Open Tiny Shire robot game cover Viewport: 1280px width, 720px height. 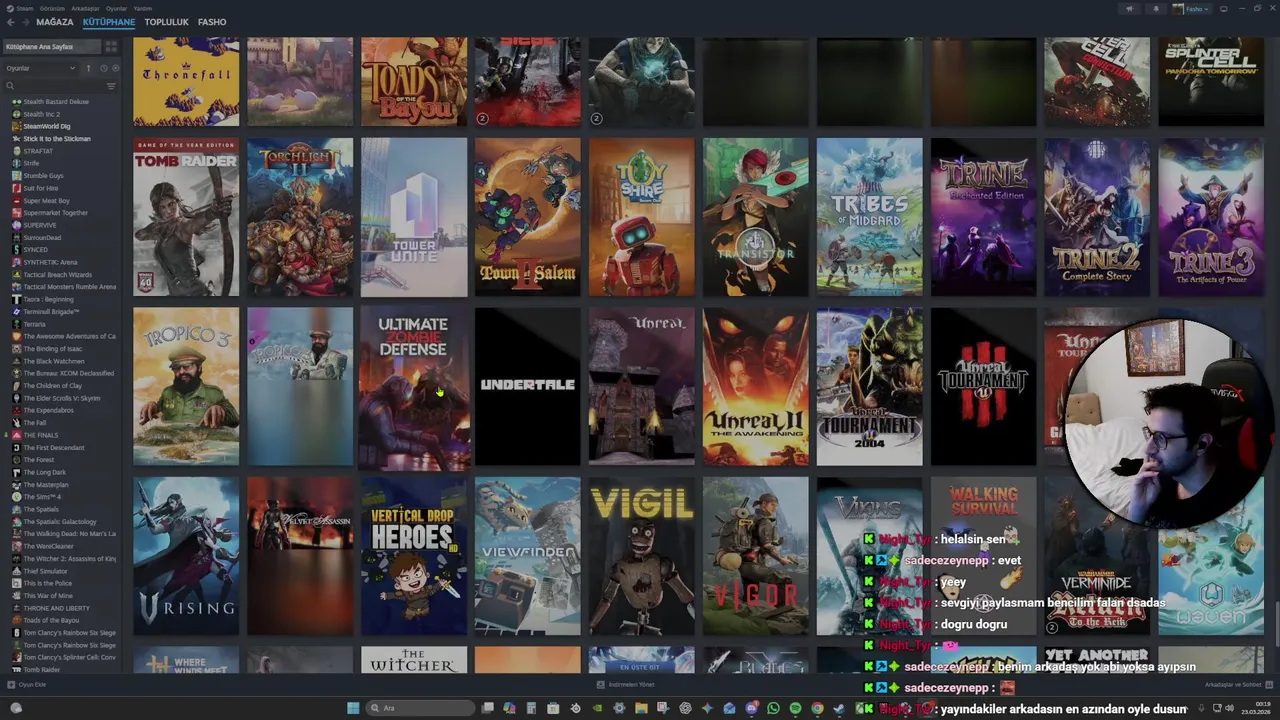click(x=642, y=217)
